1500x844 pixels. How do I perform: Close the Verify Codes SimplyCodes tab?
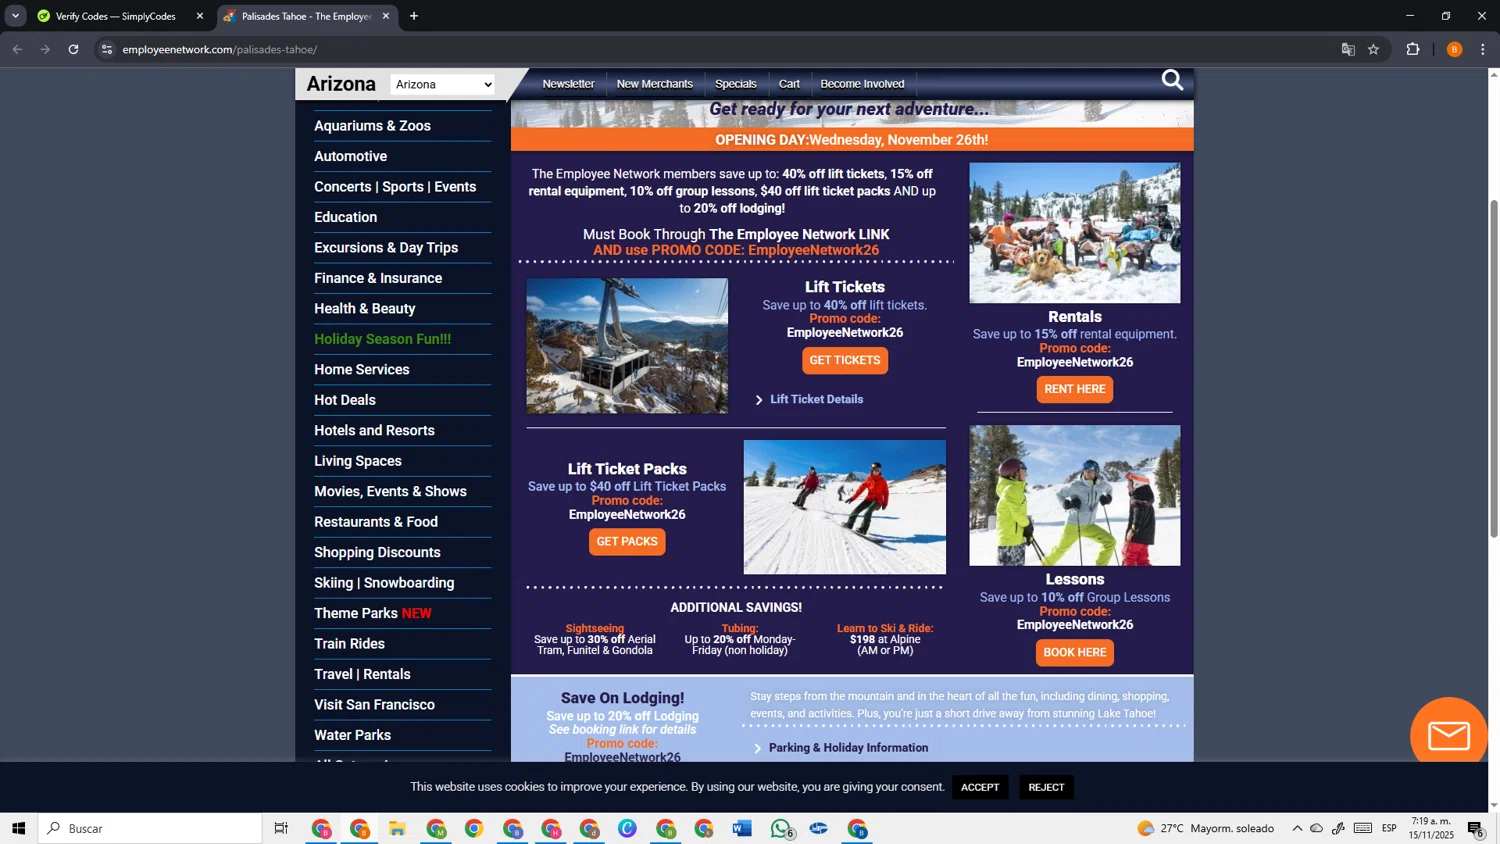coord(200,16)
